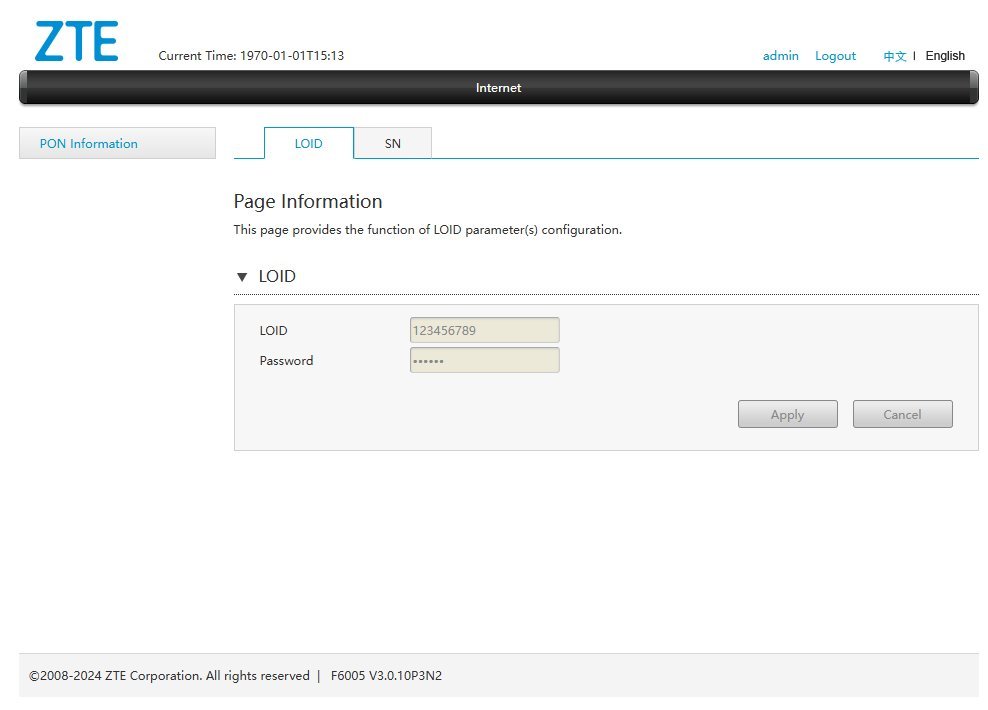This screenshot has width=988, height=710.
Task: Select the LOID tab
Action: coord(308,143)
